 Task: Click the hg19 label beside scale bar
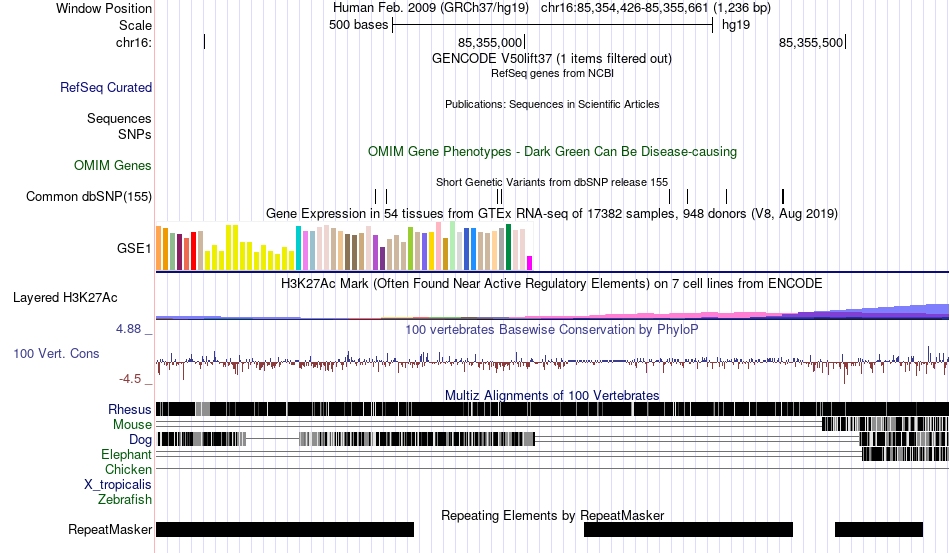pyautogui.click(x=736, y=25)
